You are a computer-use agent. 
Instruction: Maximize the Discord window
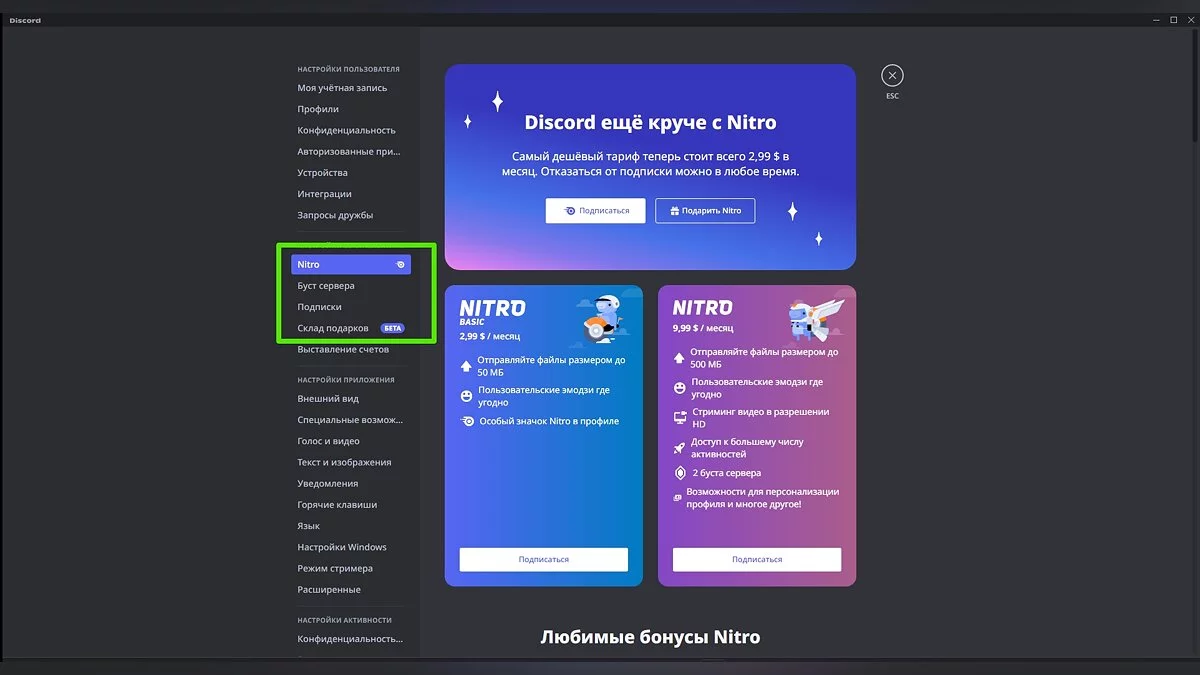point(1173,20)
